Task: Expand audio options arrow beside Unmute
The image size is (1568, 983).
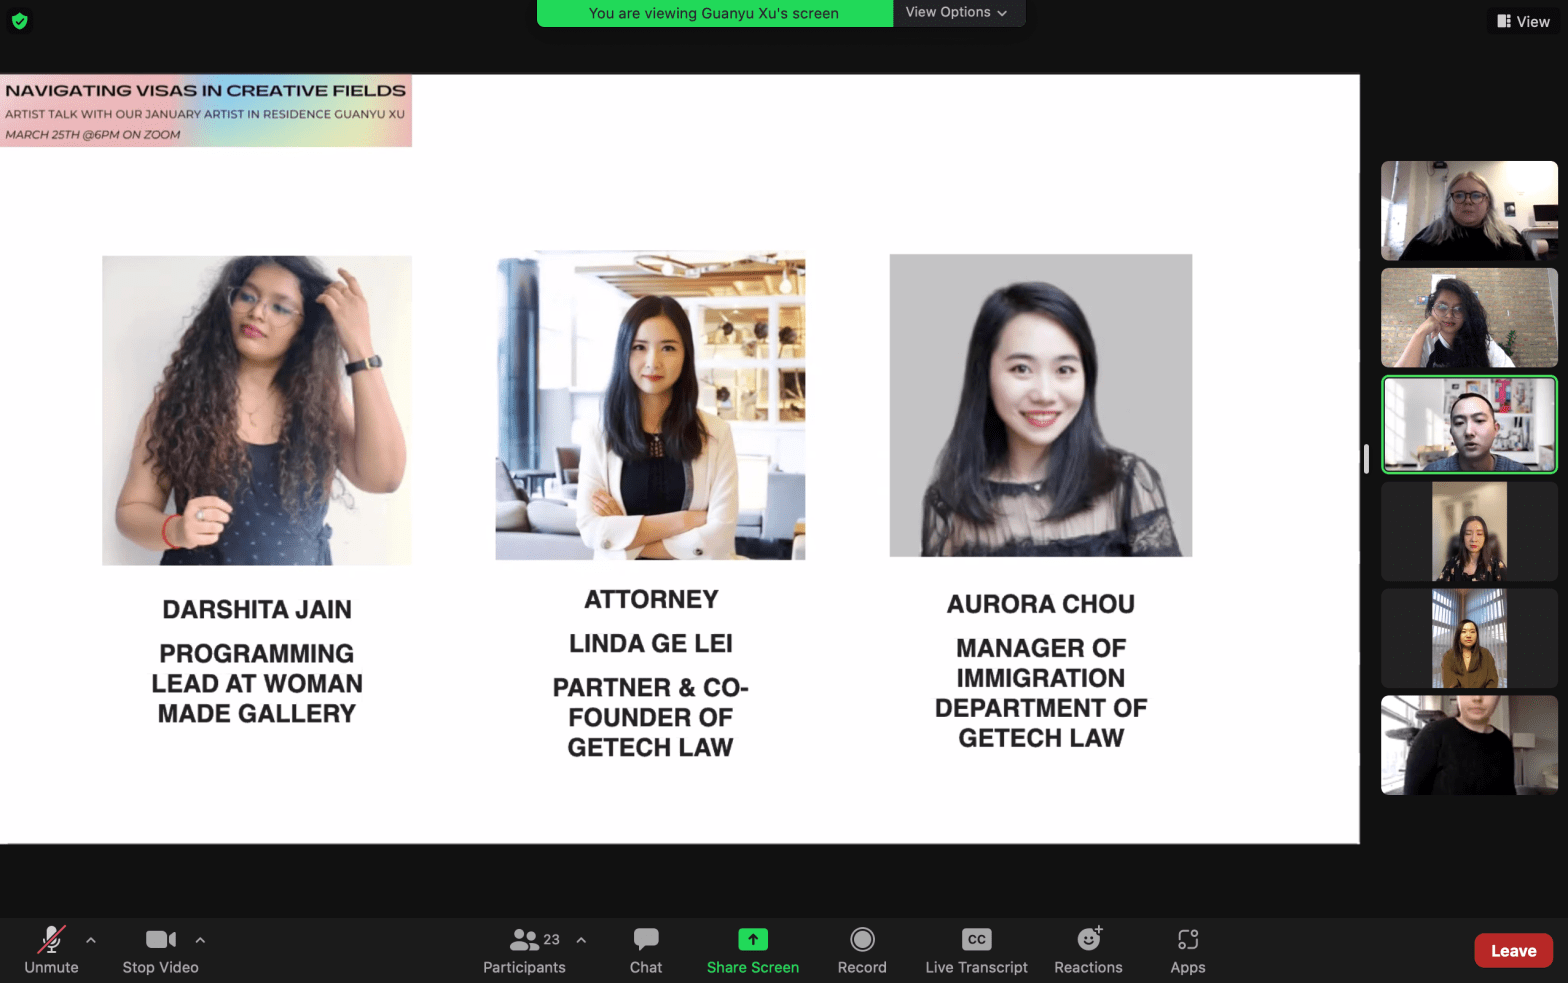Action: coord(91,940)
